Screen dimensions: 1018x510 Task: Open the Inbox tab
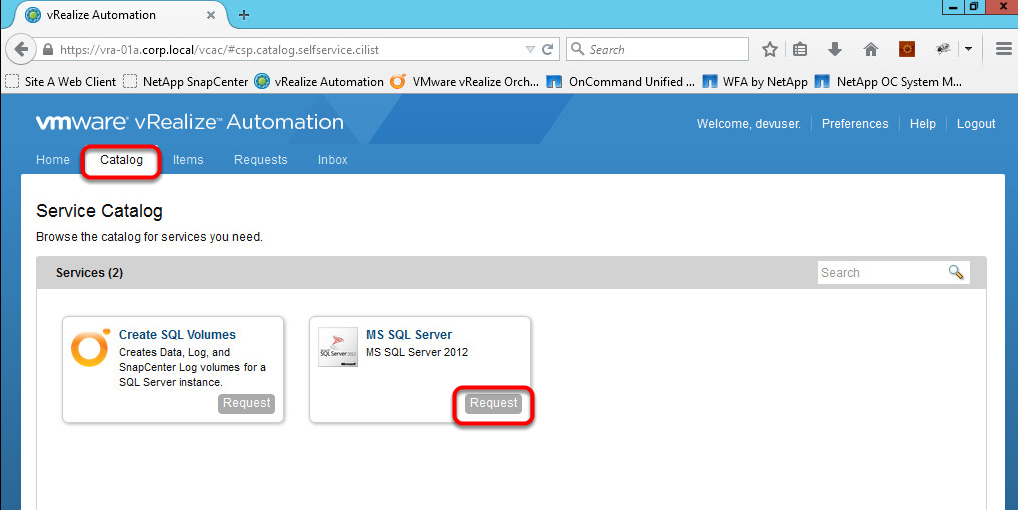tap(332, 160)
